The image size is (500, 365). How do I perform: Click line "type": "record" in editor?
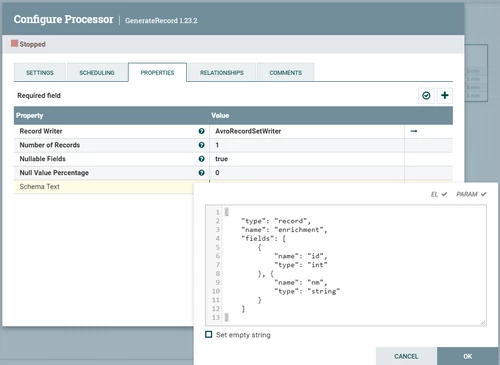tap(276, 221)
